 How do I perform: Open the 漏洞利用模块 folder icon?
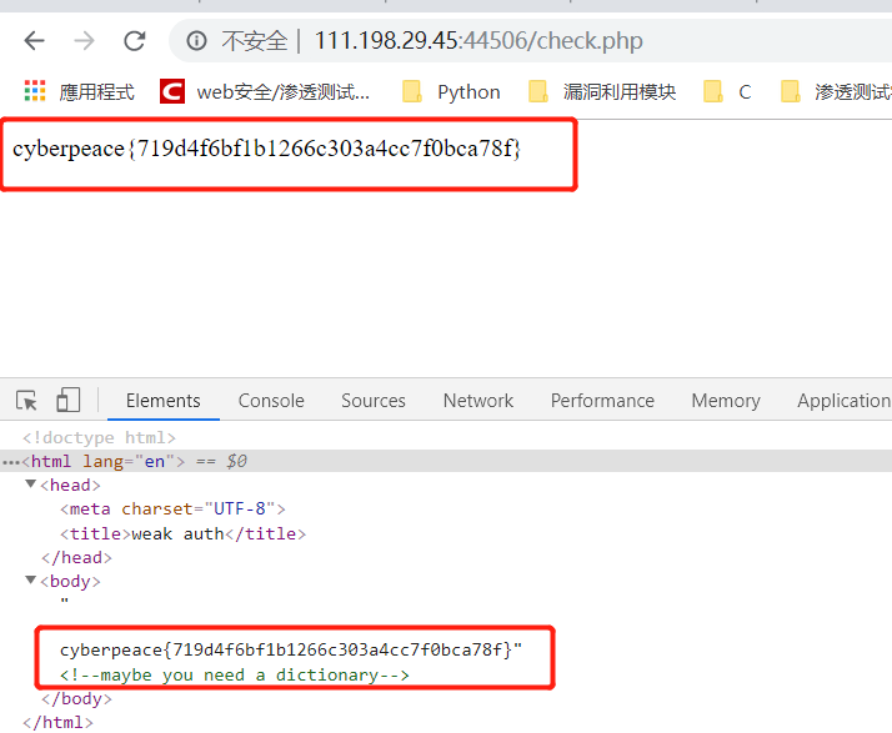538,91
